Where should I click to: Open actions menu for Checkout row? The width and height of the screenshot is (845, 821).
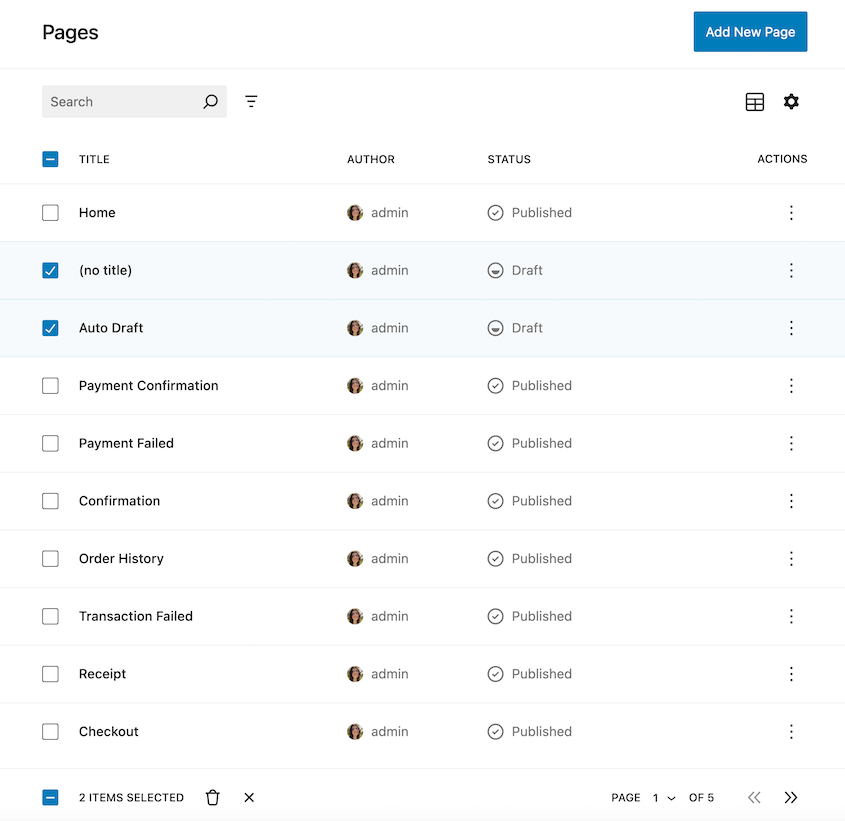(x=791, y=732)
